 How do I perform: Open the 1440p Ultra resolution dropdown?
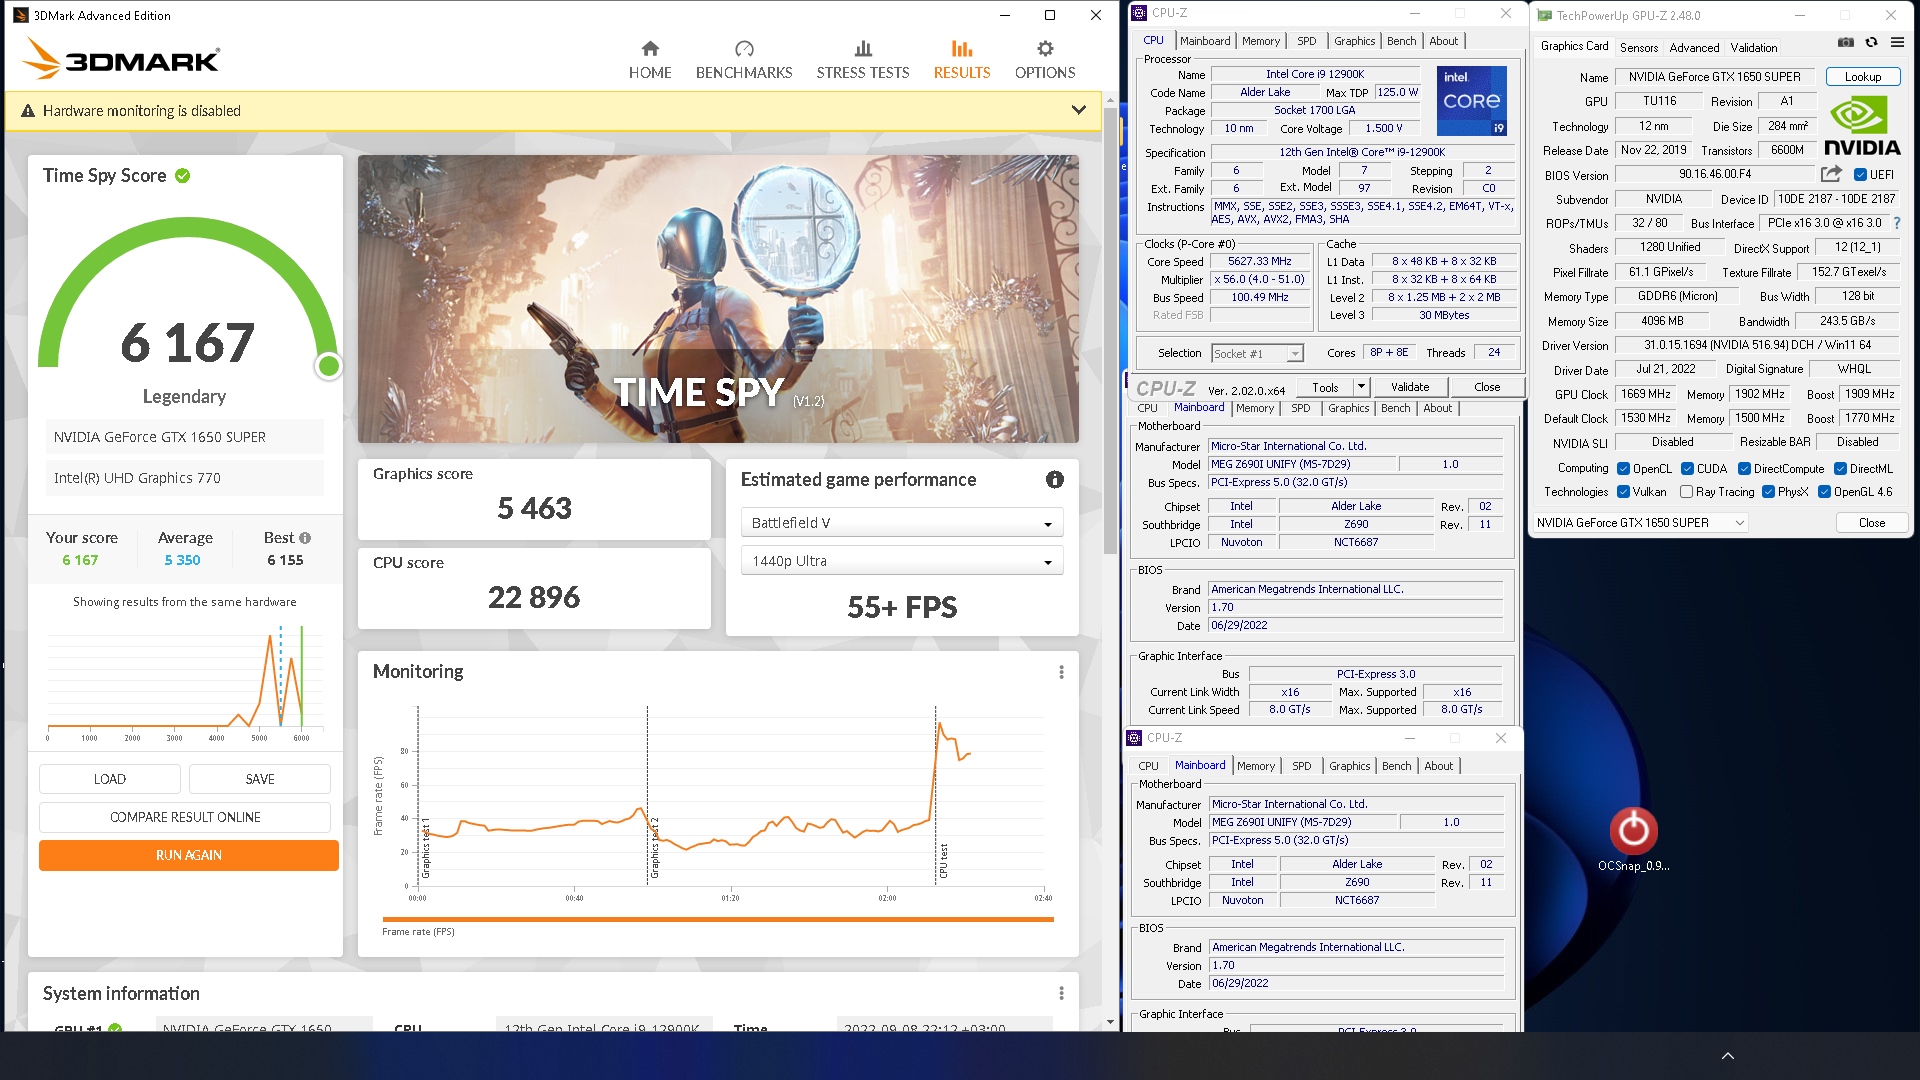[x=901, y=561]
